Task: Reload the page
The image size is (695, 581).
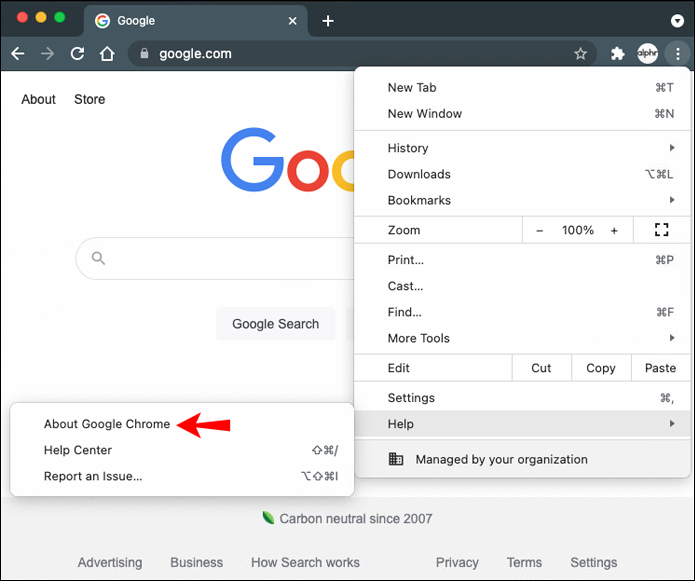Action: (77, 54)
